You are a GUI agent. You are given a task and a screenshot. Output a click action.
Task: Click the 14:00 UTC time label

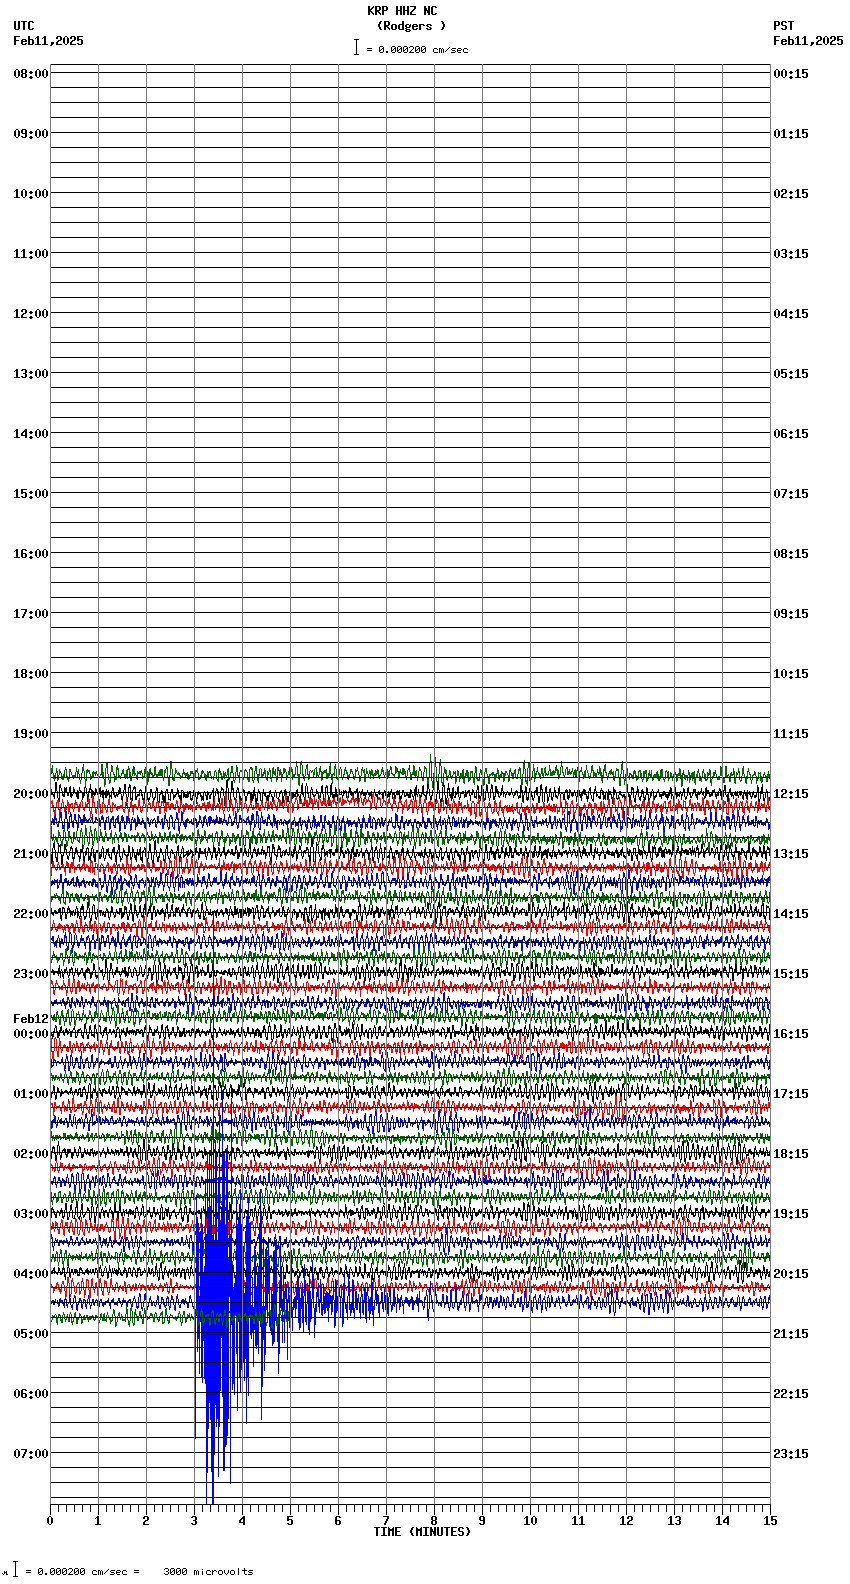click(x=31, y=434)
